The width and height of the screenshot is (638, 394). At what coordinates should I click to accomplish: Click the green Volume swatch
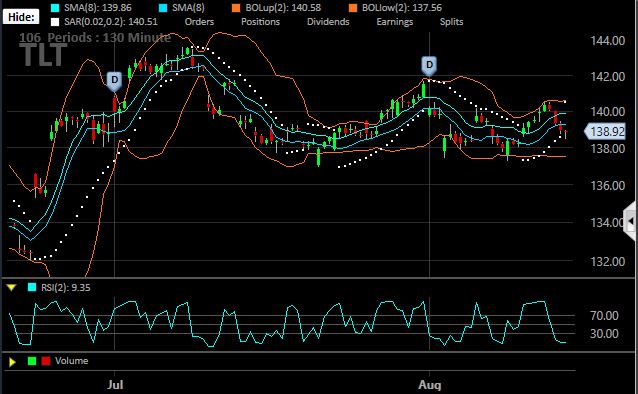pyautogui.click(x=32, y=361)
